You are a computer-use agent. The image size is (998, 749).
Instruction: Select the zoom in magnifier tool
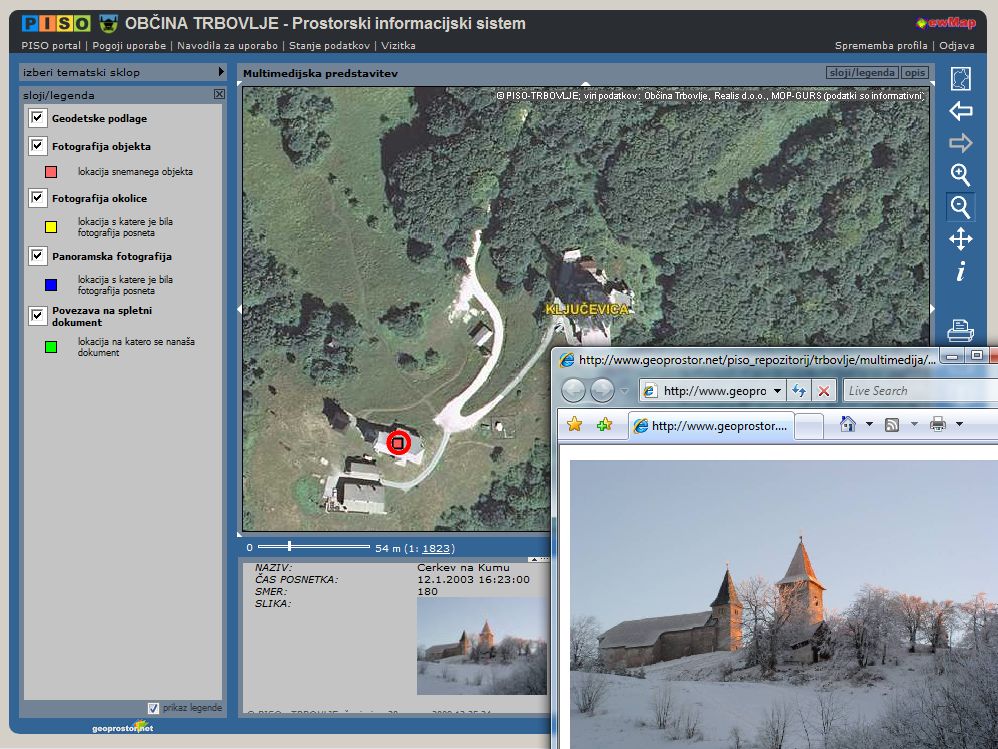(960, 175)
